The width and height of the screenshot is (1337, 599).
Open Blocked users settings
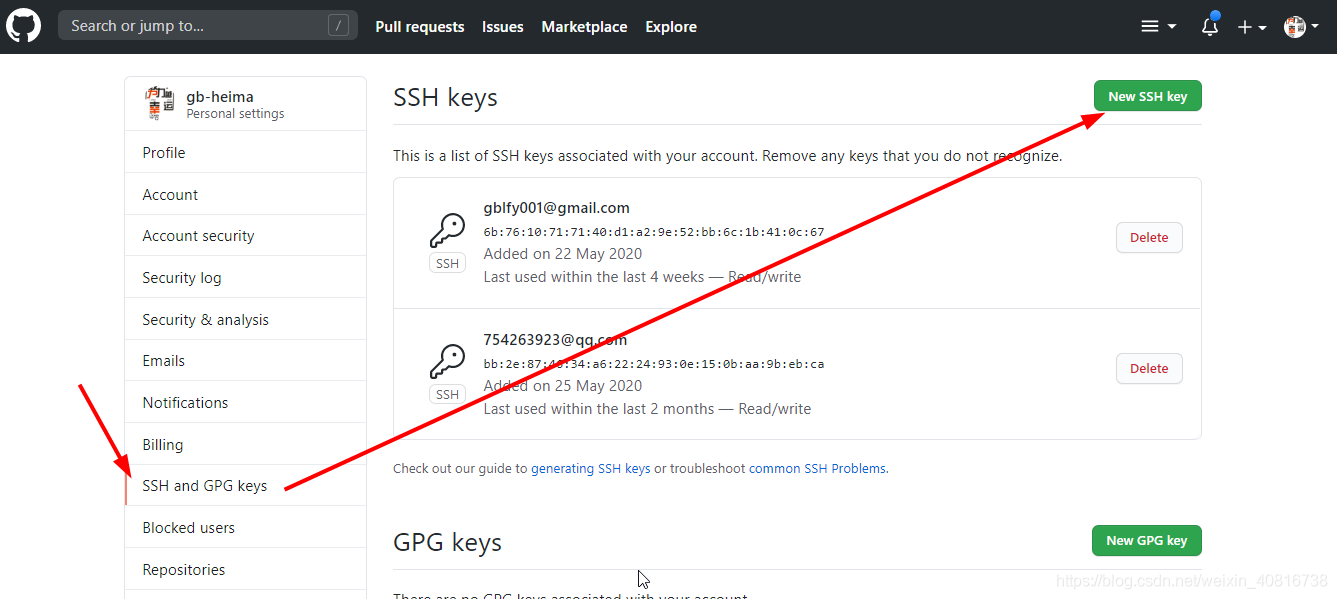coord(246,527)
